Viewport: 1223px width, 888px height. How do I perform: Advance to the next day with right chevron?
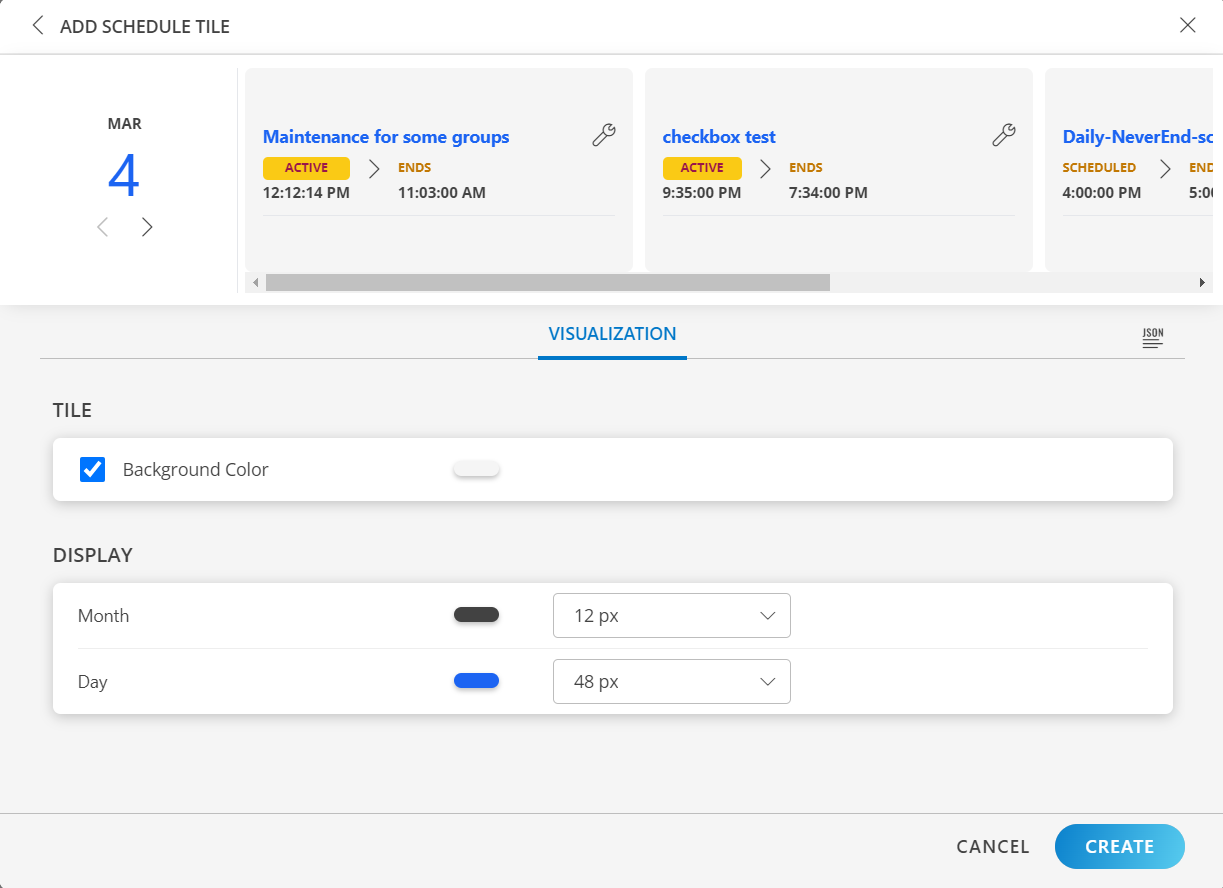tap(147, 227)
